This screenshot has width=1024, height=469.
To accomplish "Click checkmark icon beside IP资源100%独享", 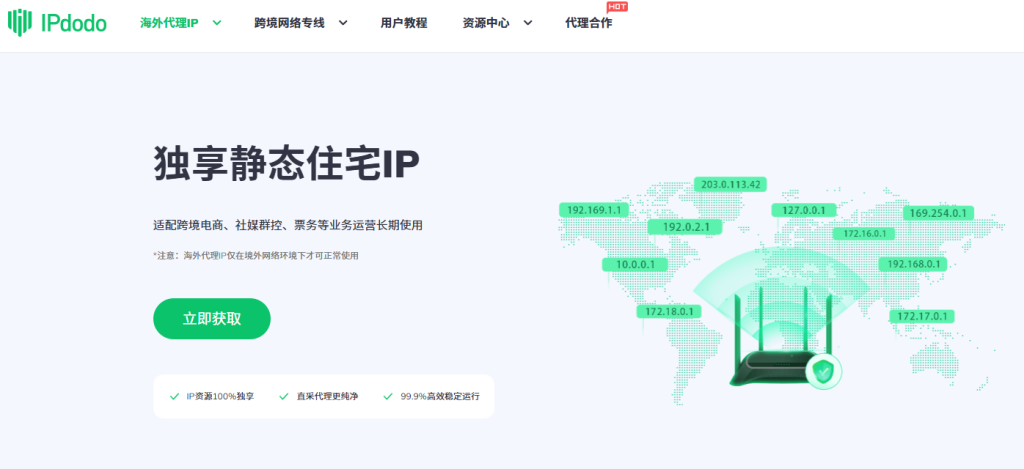I will tap(175, 396).
